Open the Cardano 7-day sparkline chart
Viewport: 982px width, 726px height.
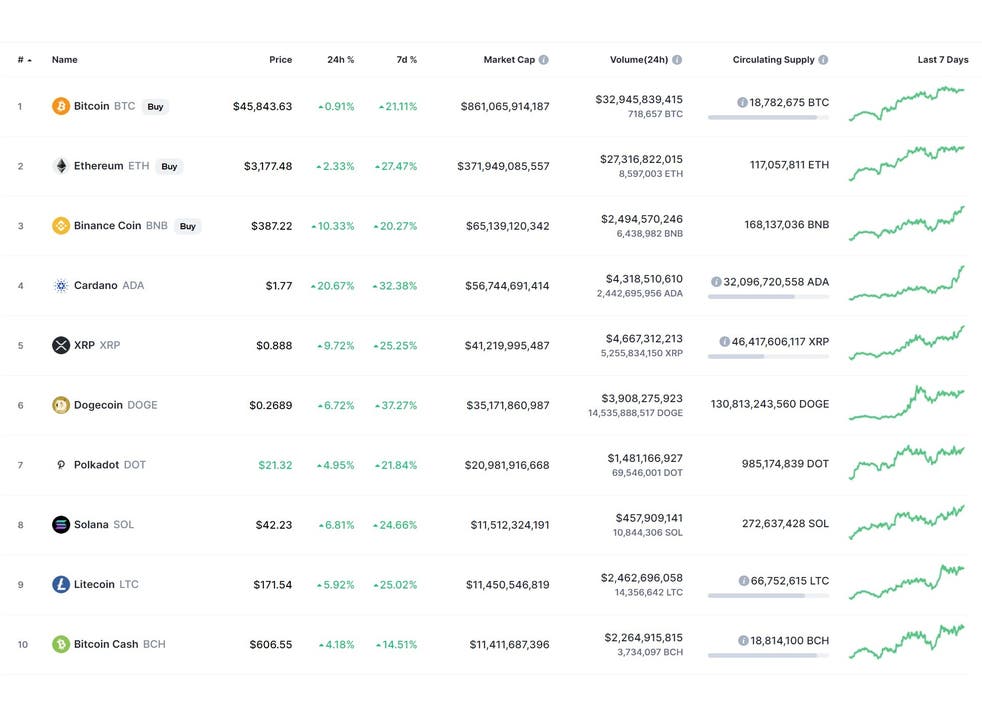907,283
